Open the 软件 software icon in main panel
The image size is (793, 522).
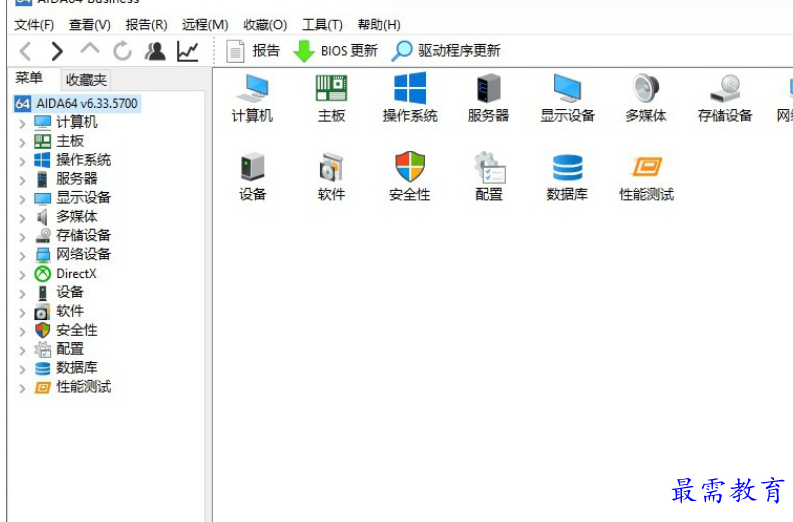tap(331, 177)
